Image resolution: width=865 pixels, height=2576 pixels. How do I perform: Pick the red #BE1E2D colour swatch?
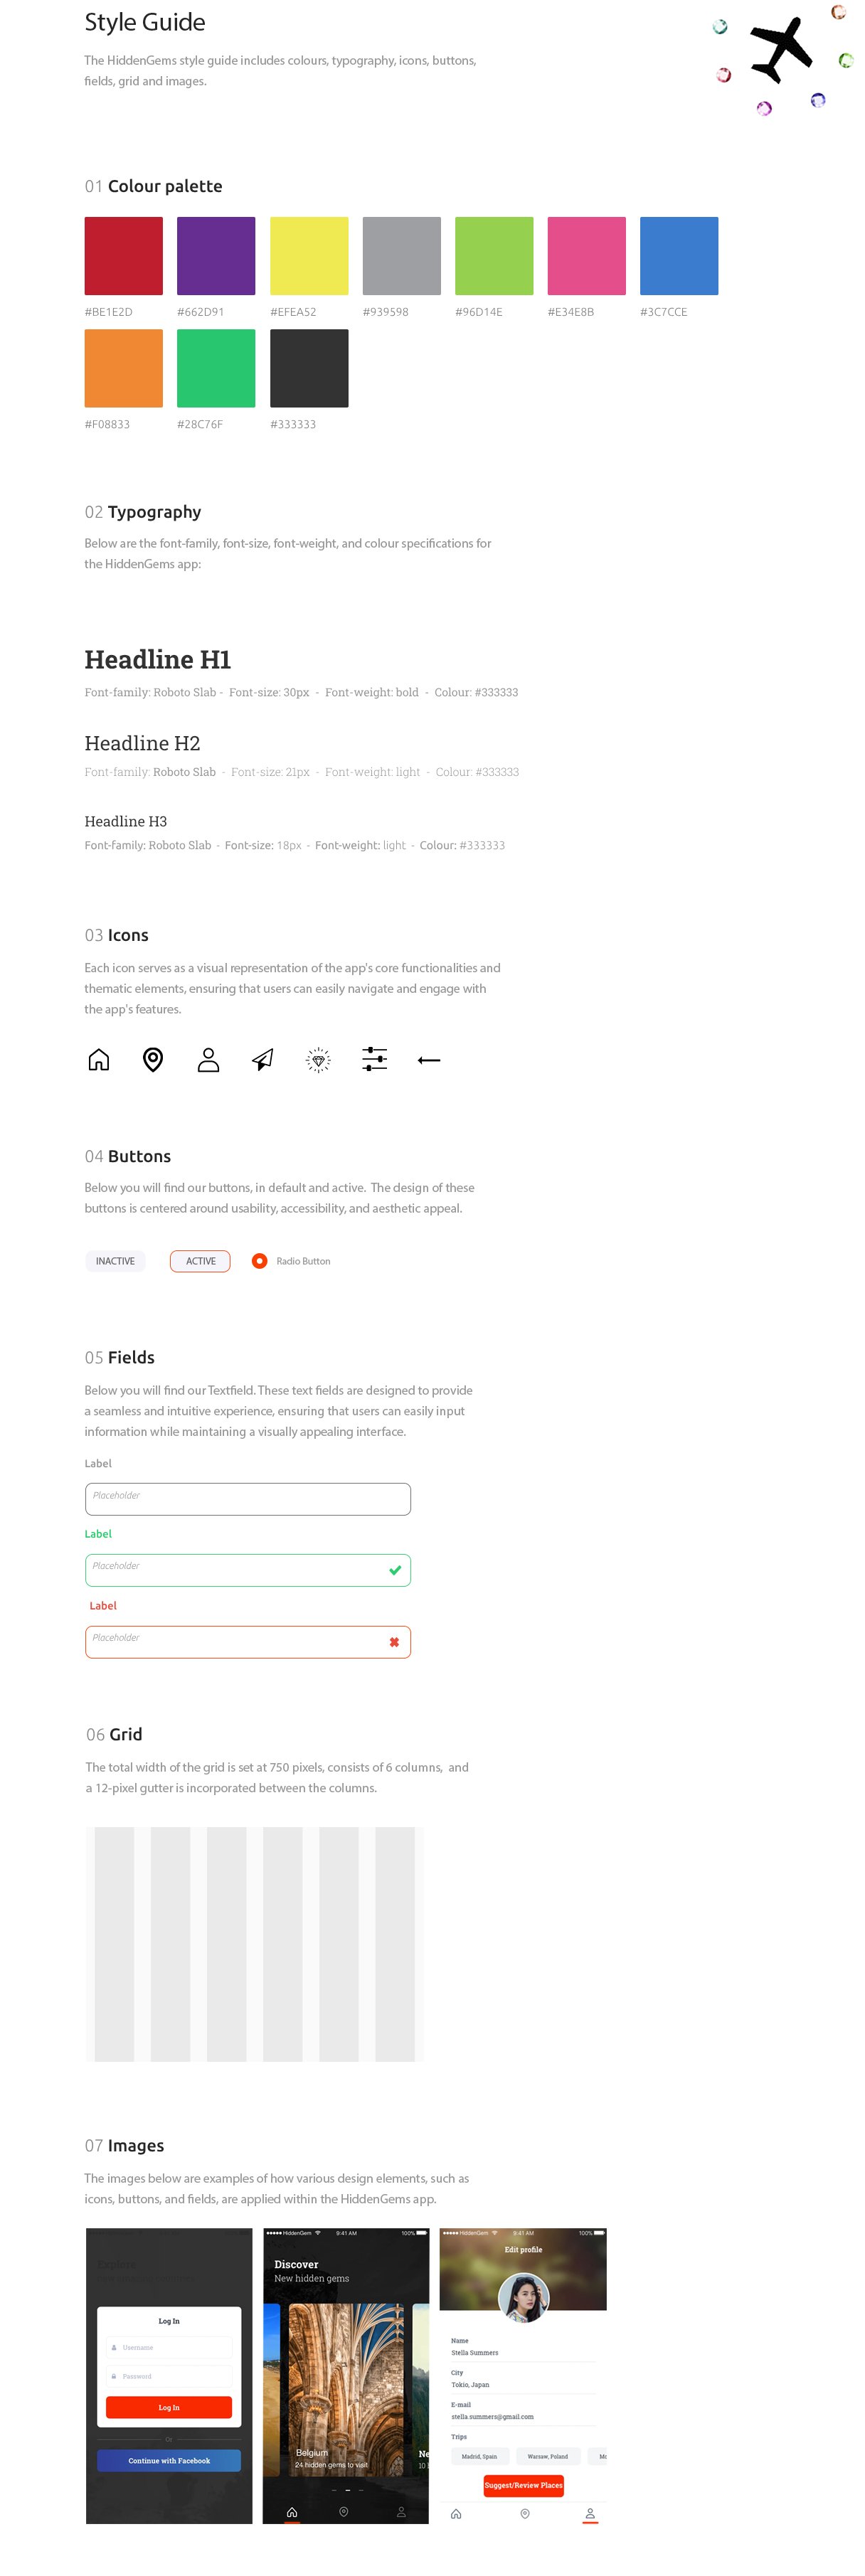click(124, 256)
